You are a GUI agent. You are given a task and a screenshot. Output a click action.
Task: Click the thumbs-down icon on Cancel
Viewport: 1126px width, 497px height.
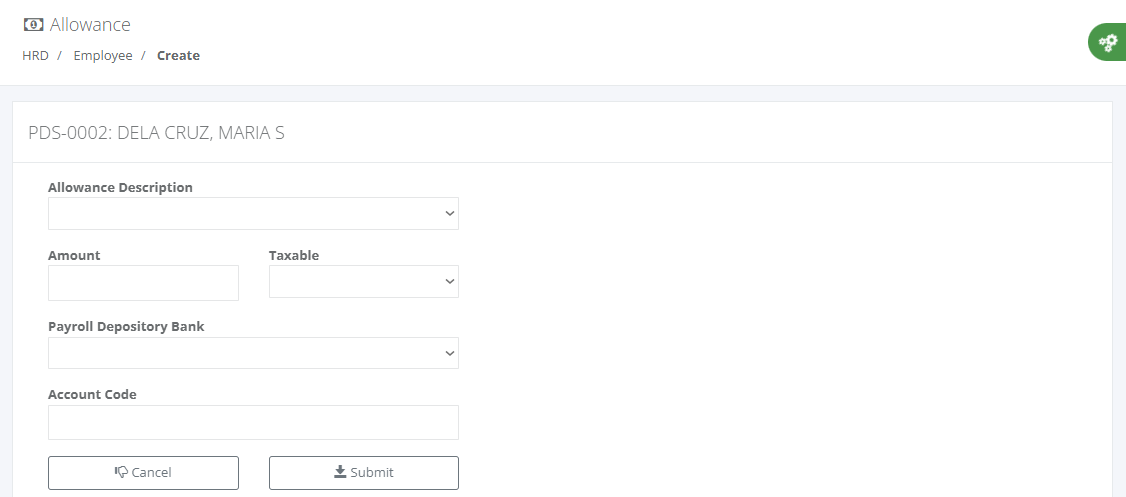click(x=122, y=472)
